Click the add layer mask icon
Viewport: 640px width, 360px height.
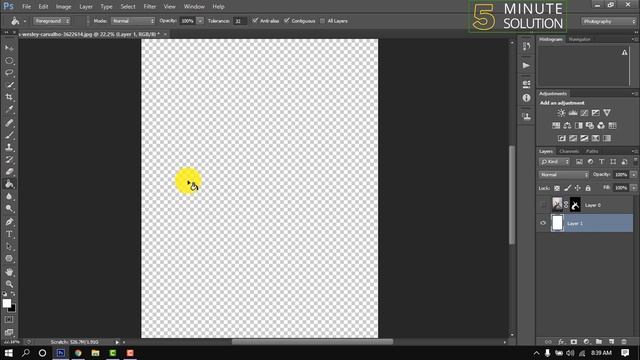click(574, 342)
